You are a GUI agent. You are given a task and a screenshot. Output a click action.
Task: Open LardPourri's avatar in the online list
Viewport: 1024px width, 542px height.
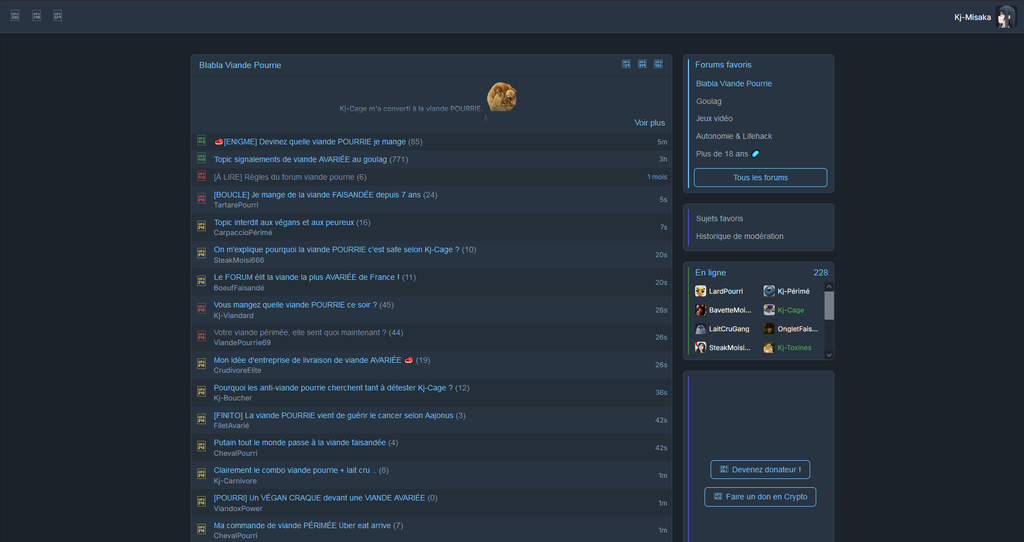[x=701, y=291]
